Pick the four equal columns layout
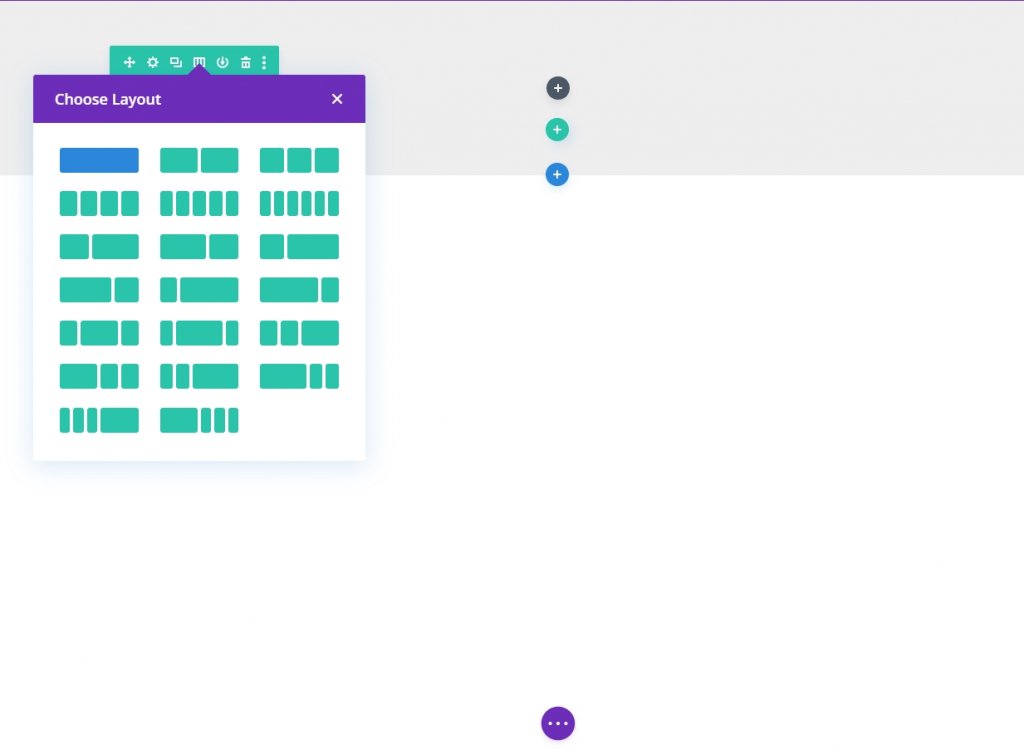This screenshot has height=755, width=1024. pyautogui.click(x=99, y=203)
